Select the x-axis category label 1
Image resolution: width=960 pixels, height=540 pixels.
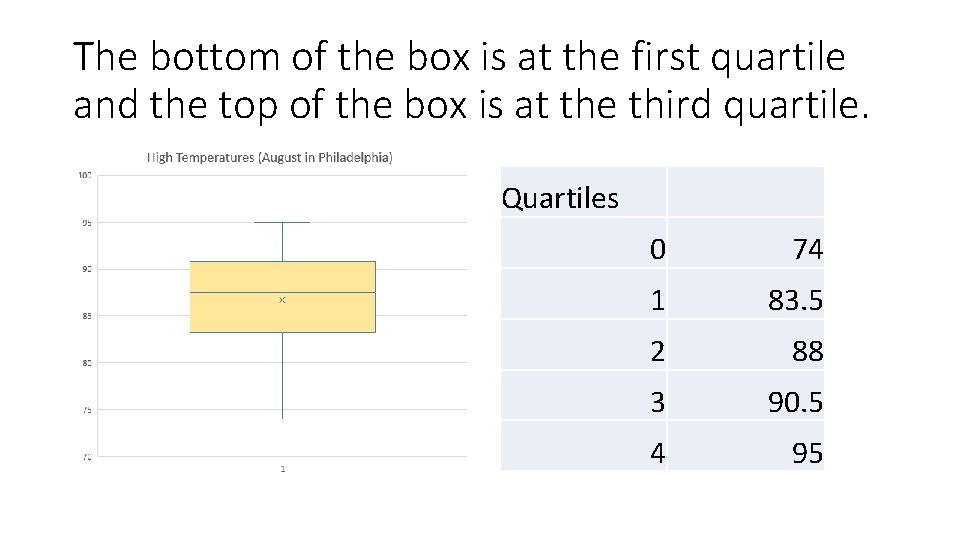point(282,468)
